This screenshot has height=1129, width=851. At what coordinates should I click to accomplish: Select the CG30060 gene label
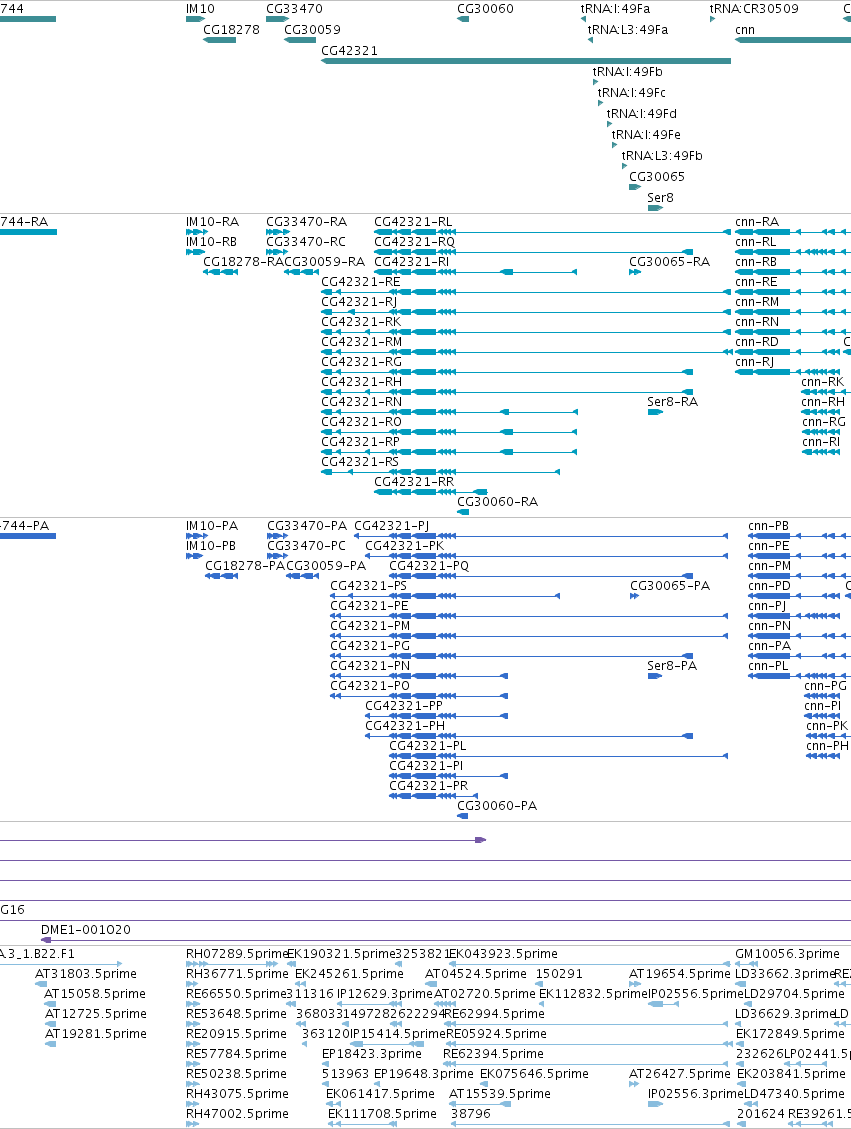485,9
